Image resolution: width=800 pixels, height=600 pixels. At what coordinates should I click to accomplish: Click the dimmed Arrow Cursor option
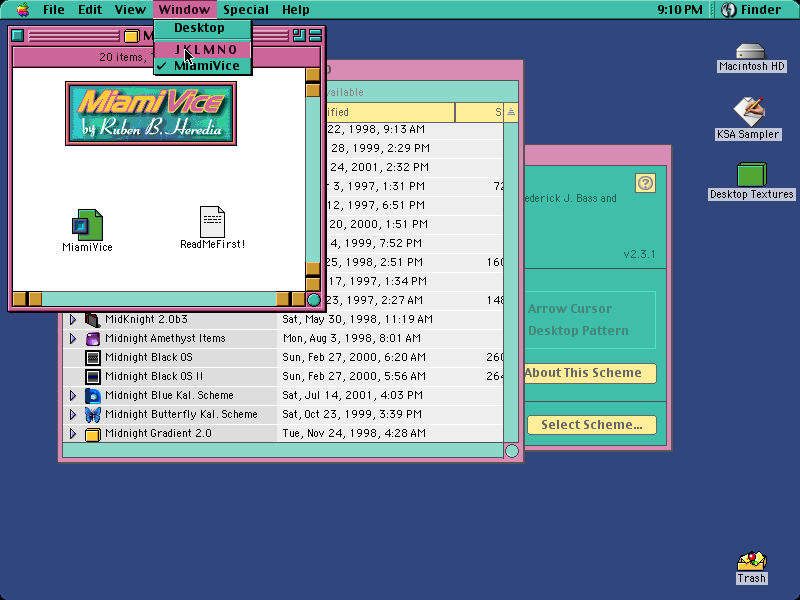[570, 309]
